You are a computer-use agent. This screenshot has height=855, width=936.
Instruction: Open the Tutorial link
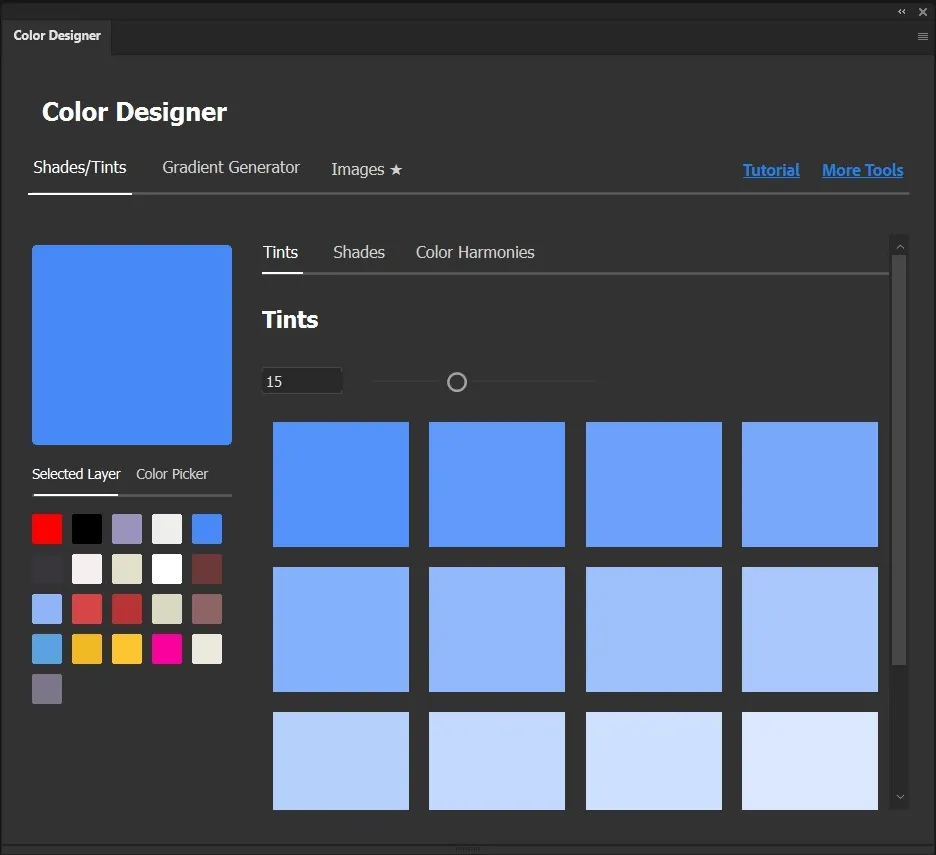771,170
